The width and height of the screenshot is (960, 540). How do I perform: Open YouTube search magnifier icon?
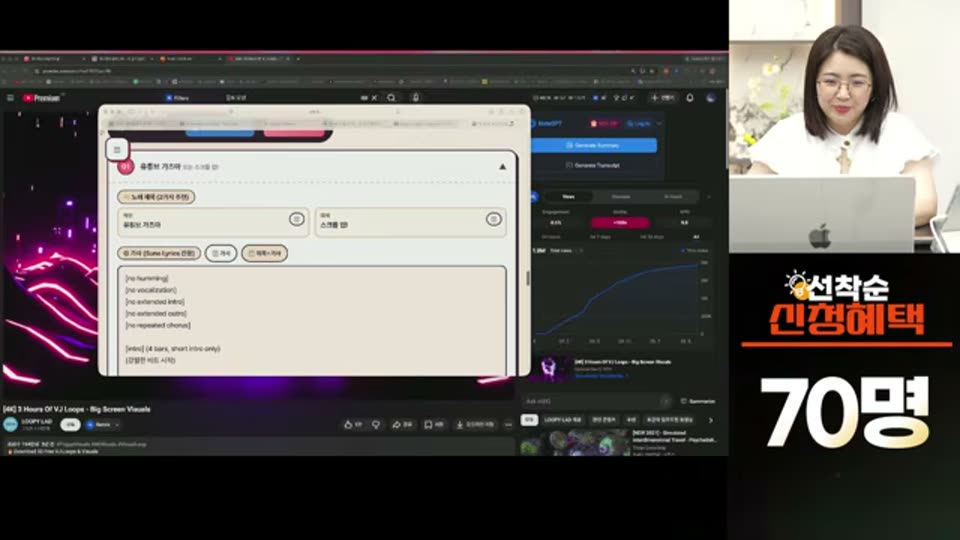391,98
